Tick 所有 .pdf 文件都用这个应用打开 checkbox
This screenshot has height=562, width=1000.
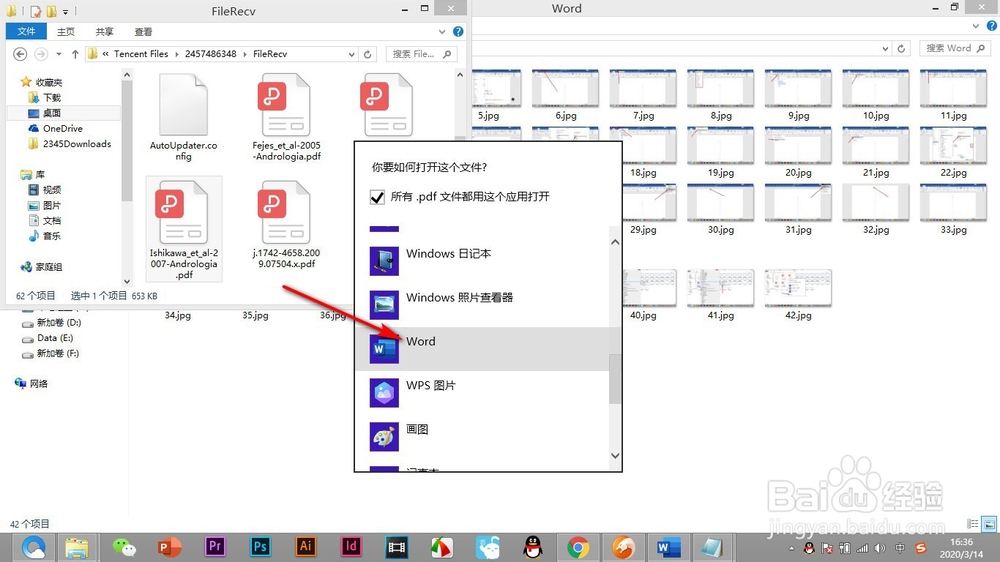377,197
